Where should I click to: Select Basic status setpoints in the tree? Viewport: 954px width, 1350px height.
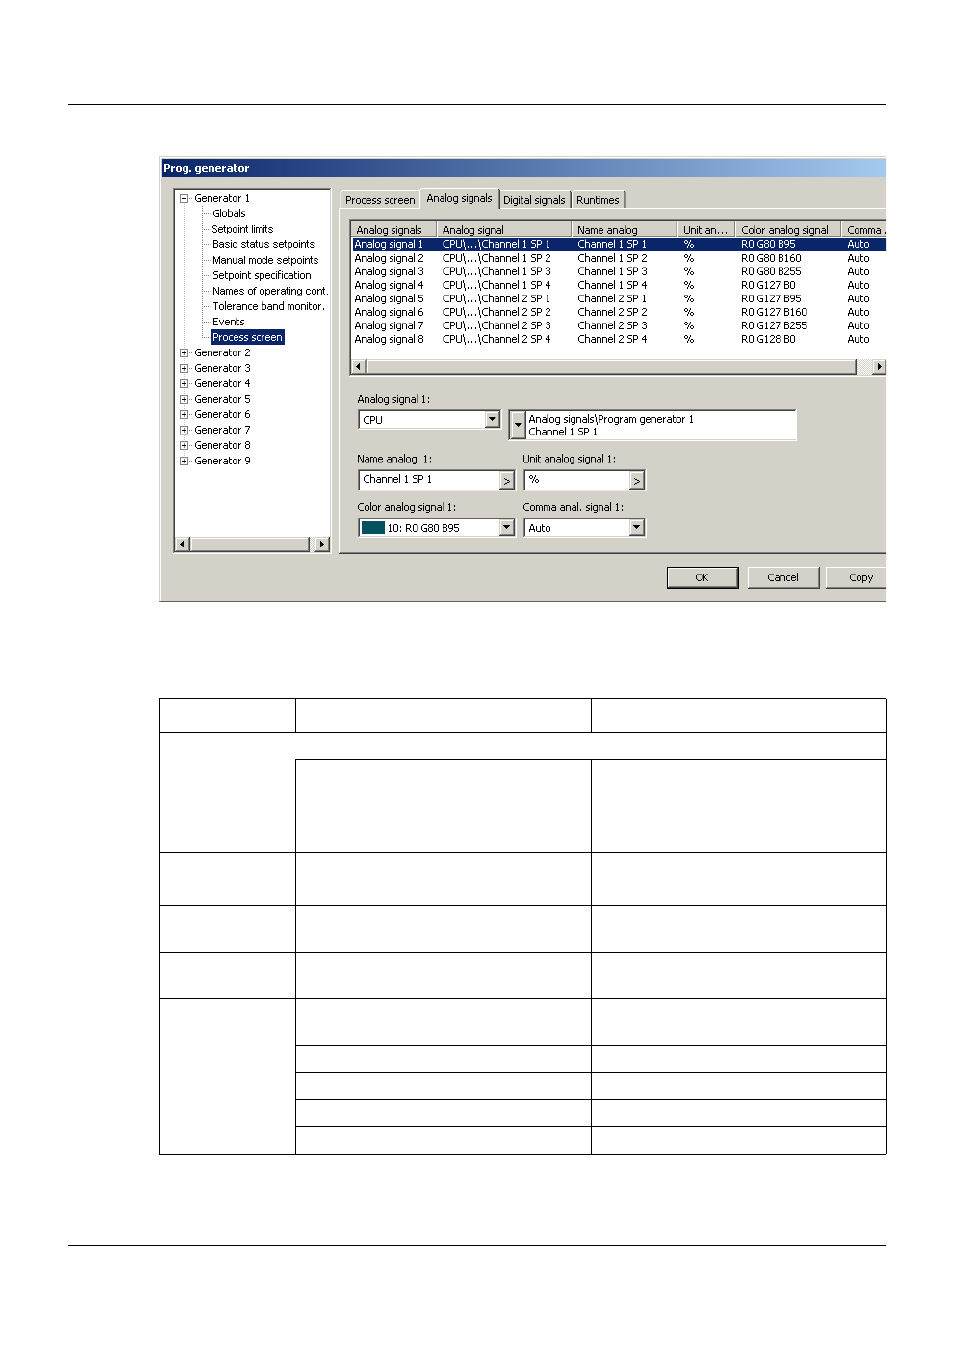(x=263, y=244)
